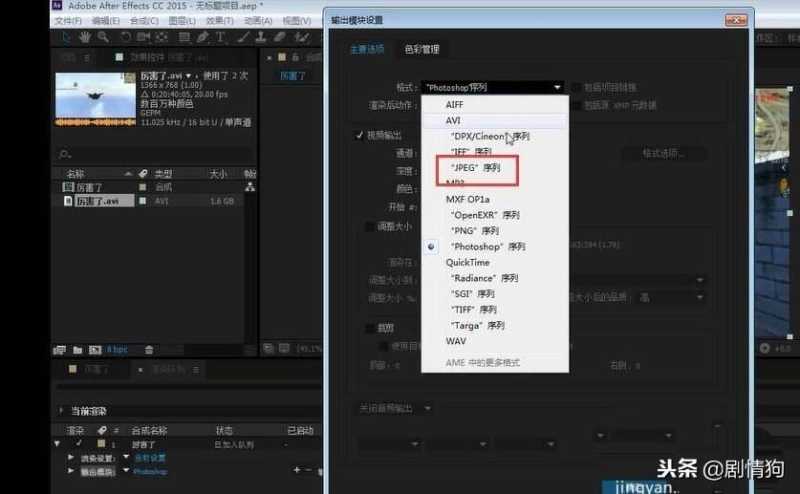Open the 动画(A) menu
Image resolution: width=800 pixels, height=494 pixels.
(x=258, y=20)
